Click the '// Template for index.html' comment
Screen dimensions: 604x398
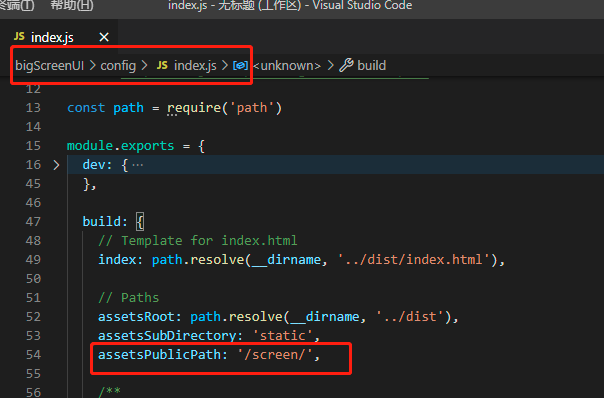click(x=198, y=240)
